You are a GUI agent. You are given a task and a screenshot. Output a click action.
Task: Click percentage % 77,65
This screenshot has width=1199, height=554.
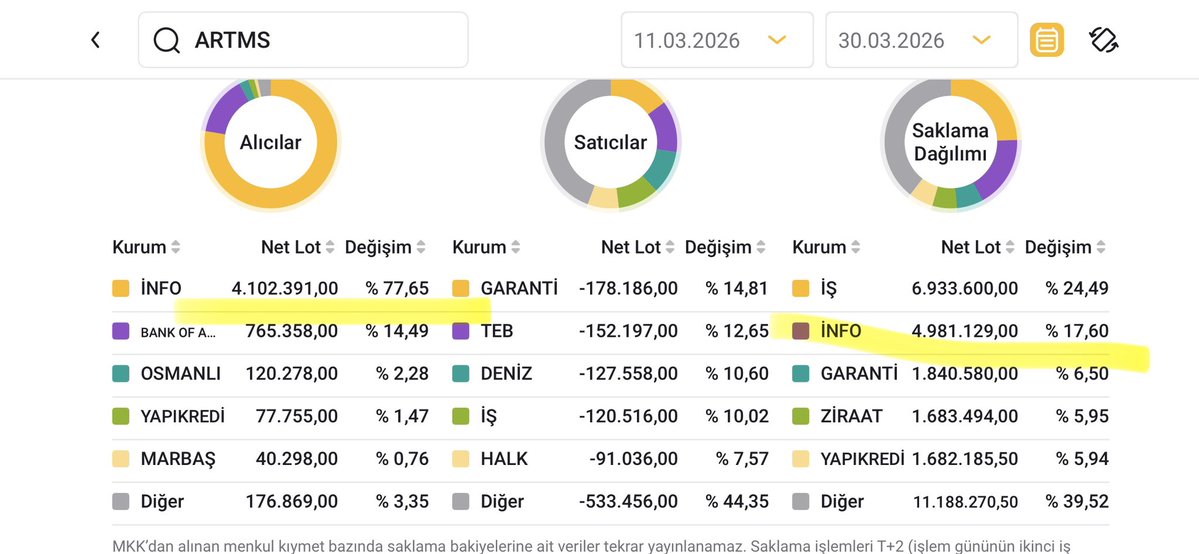(397, 288)
